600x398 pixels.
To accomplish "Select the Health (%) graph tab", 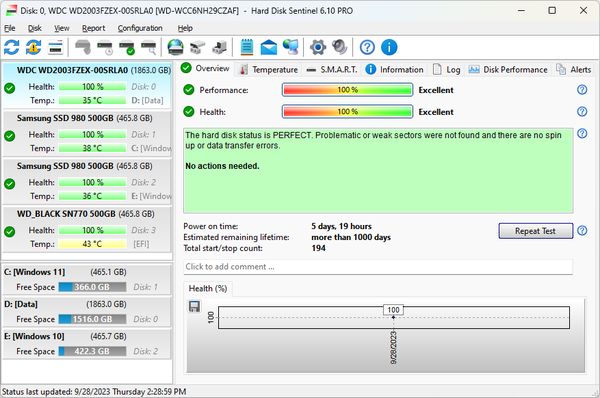I will (x=208, y=289).
